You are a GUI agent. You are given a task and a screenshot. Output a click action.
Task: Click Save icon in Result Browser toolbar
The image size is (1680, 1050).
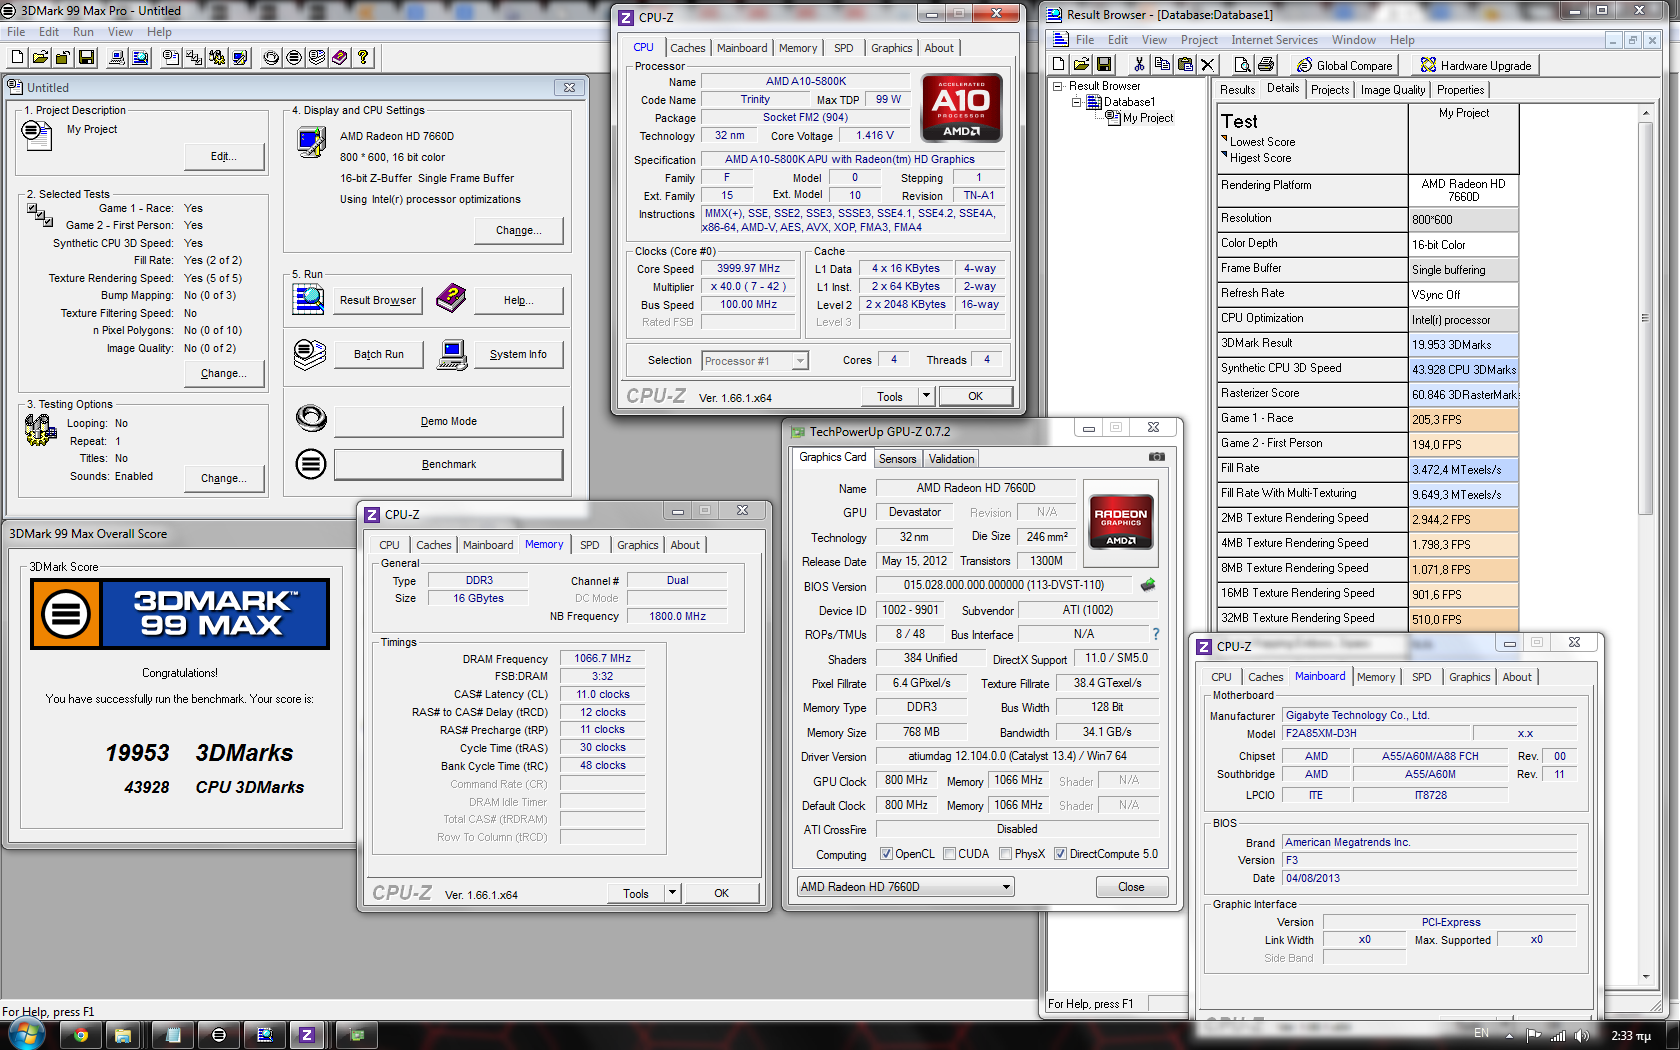click(1104, 64)
